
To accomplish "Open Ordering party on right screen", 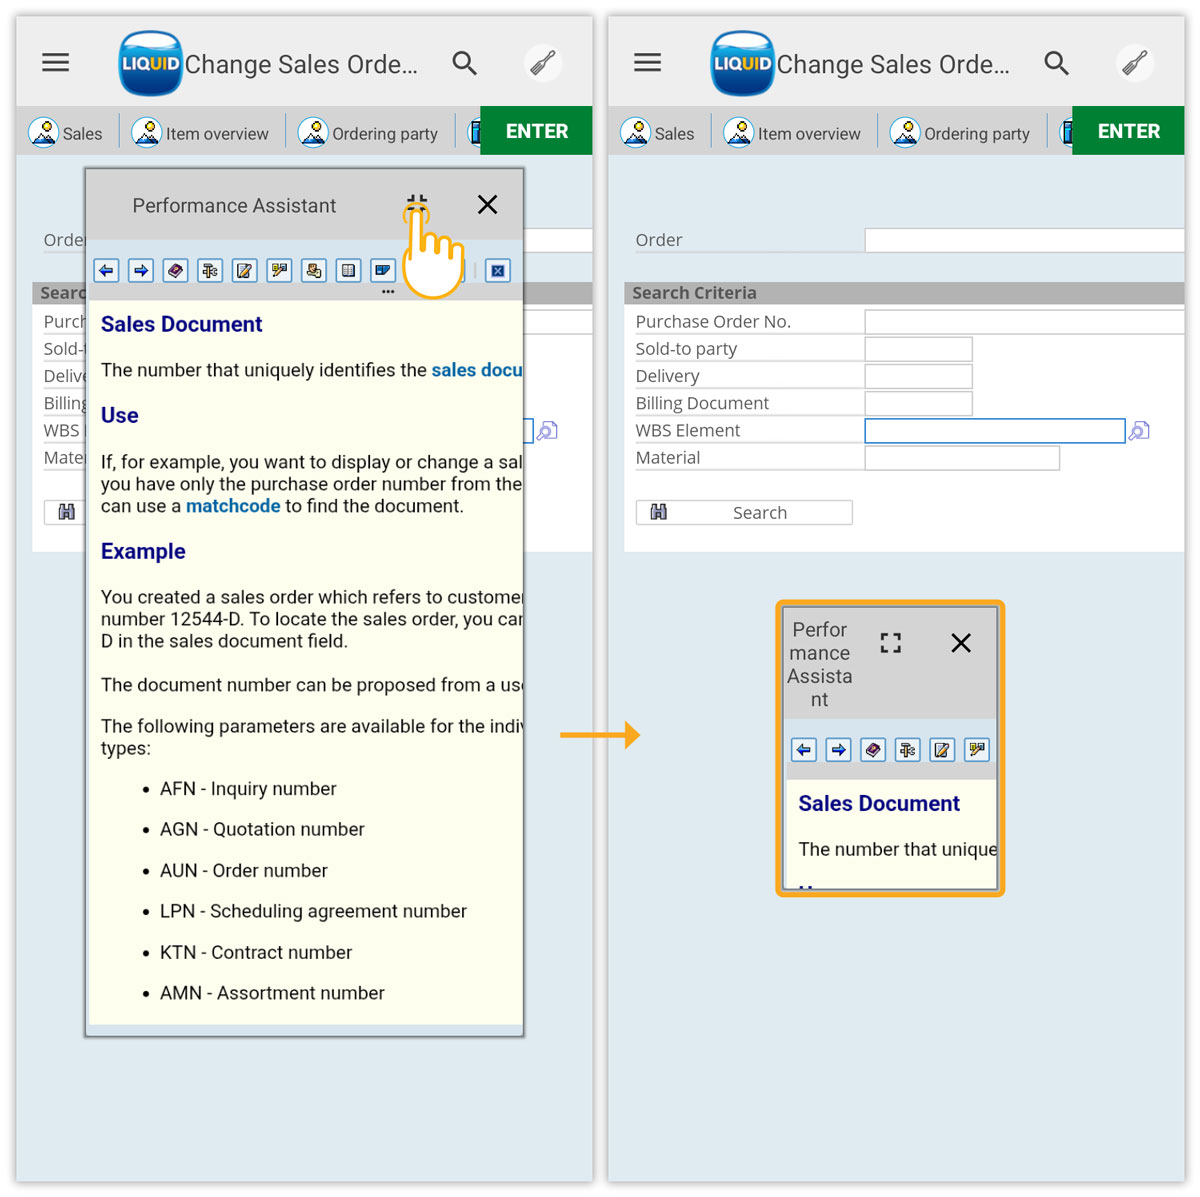I will pos(960,132).
